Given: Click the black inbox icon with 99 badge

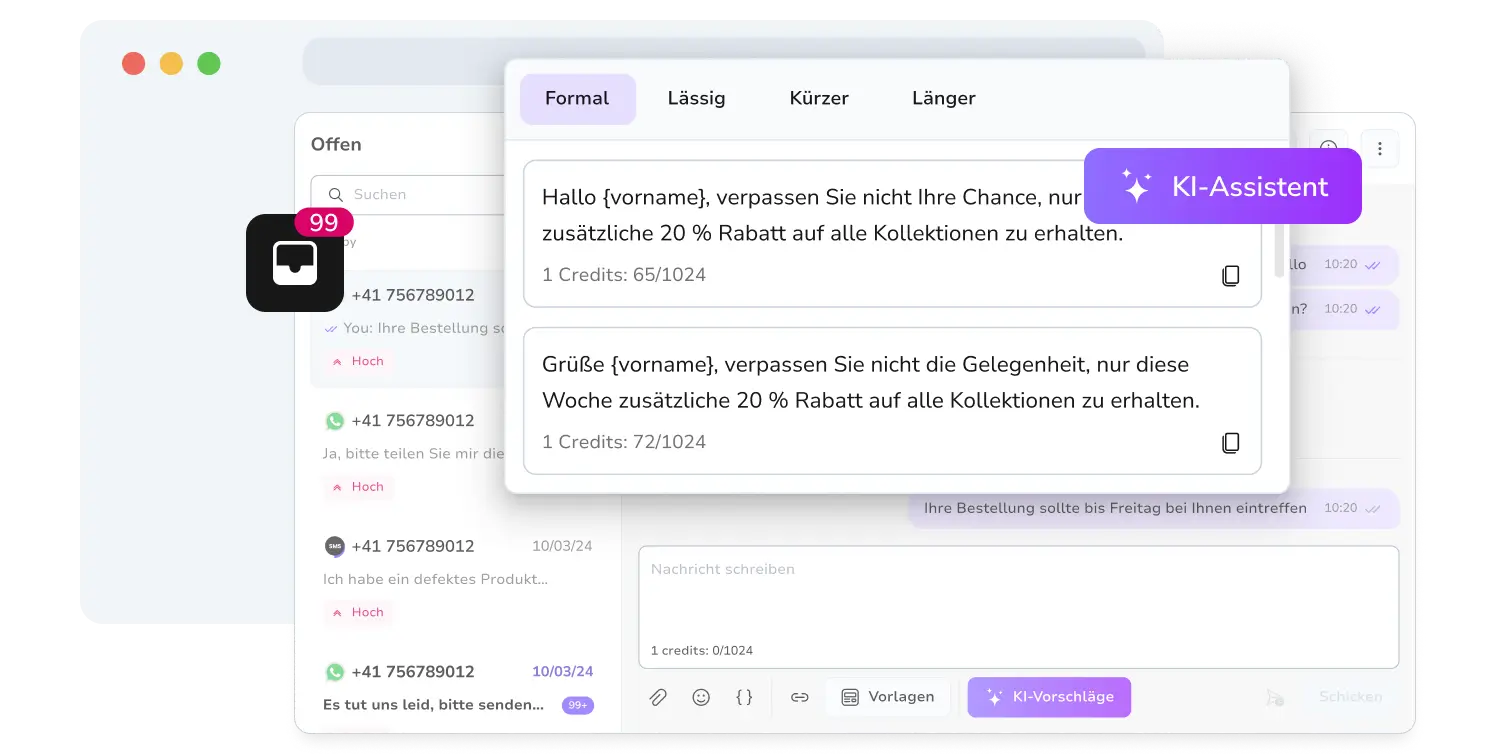Looking at the screenshot, I should [x=295, y=263].
